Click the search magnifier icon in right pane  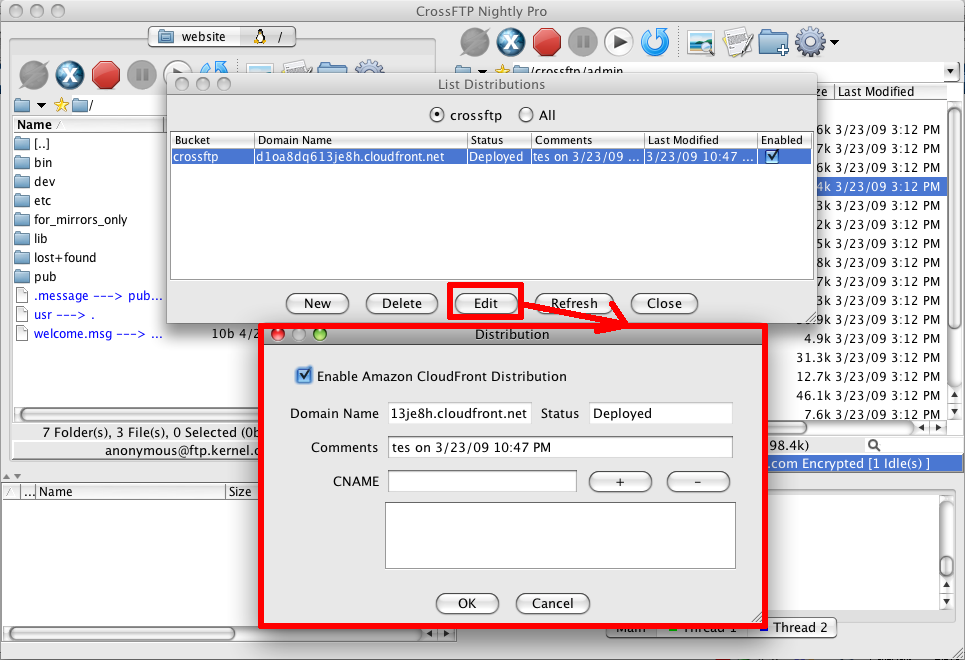(873, 445)
